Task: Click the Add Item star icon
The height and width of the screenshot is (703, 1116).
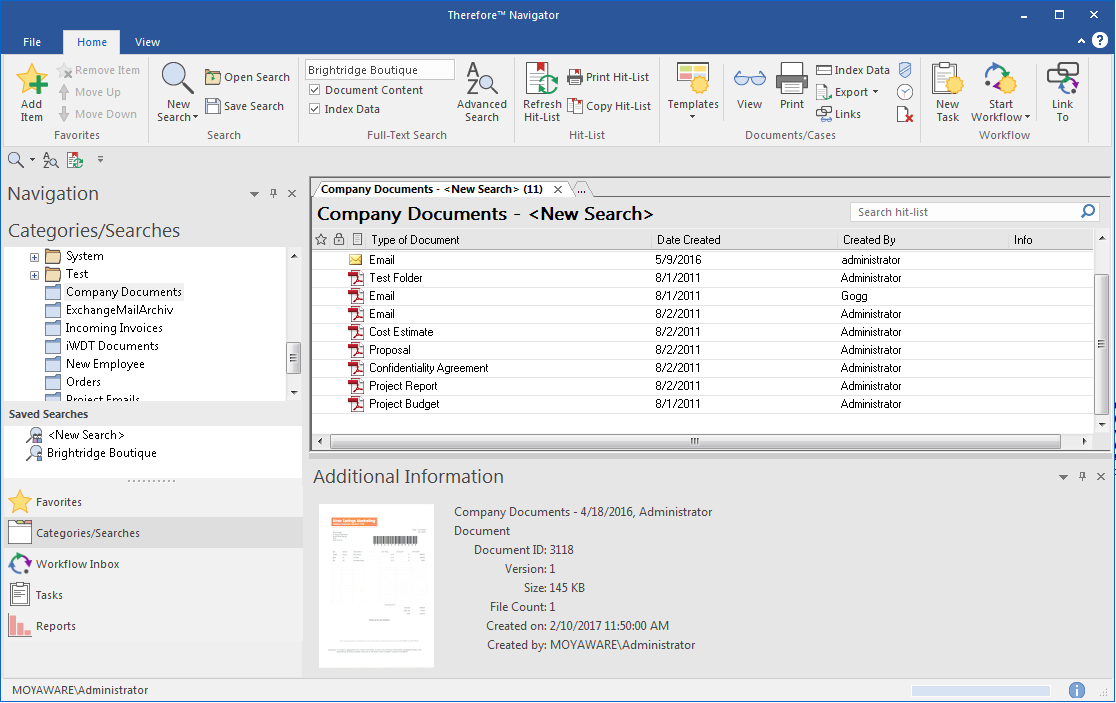Action: coord(32,80)
